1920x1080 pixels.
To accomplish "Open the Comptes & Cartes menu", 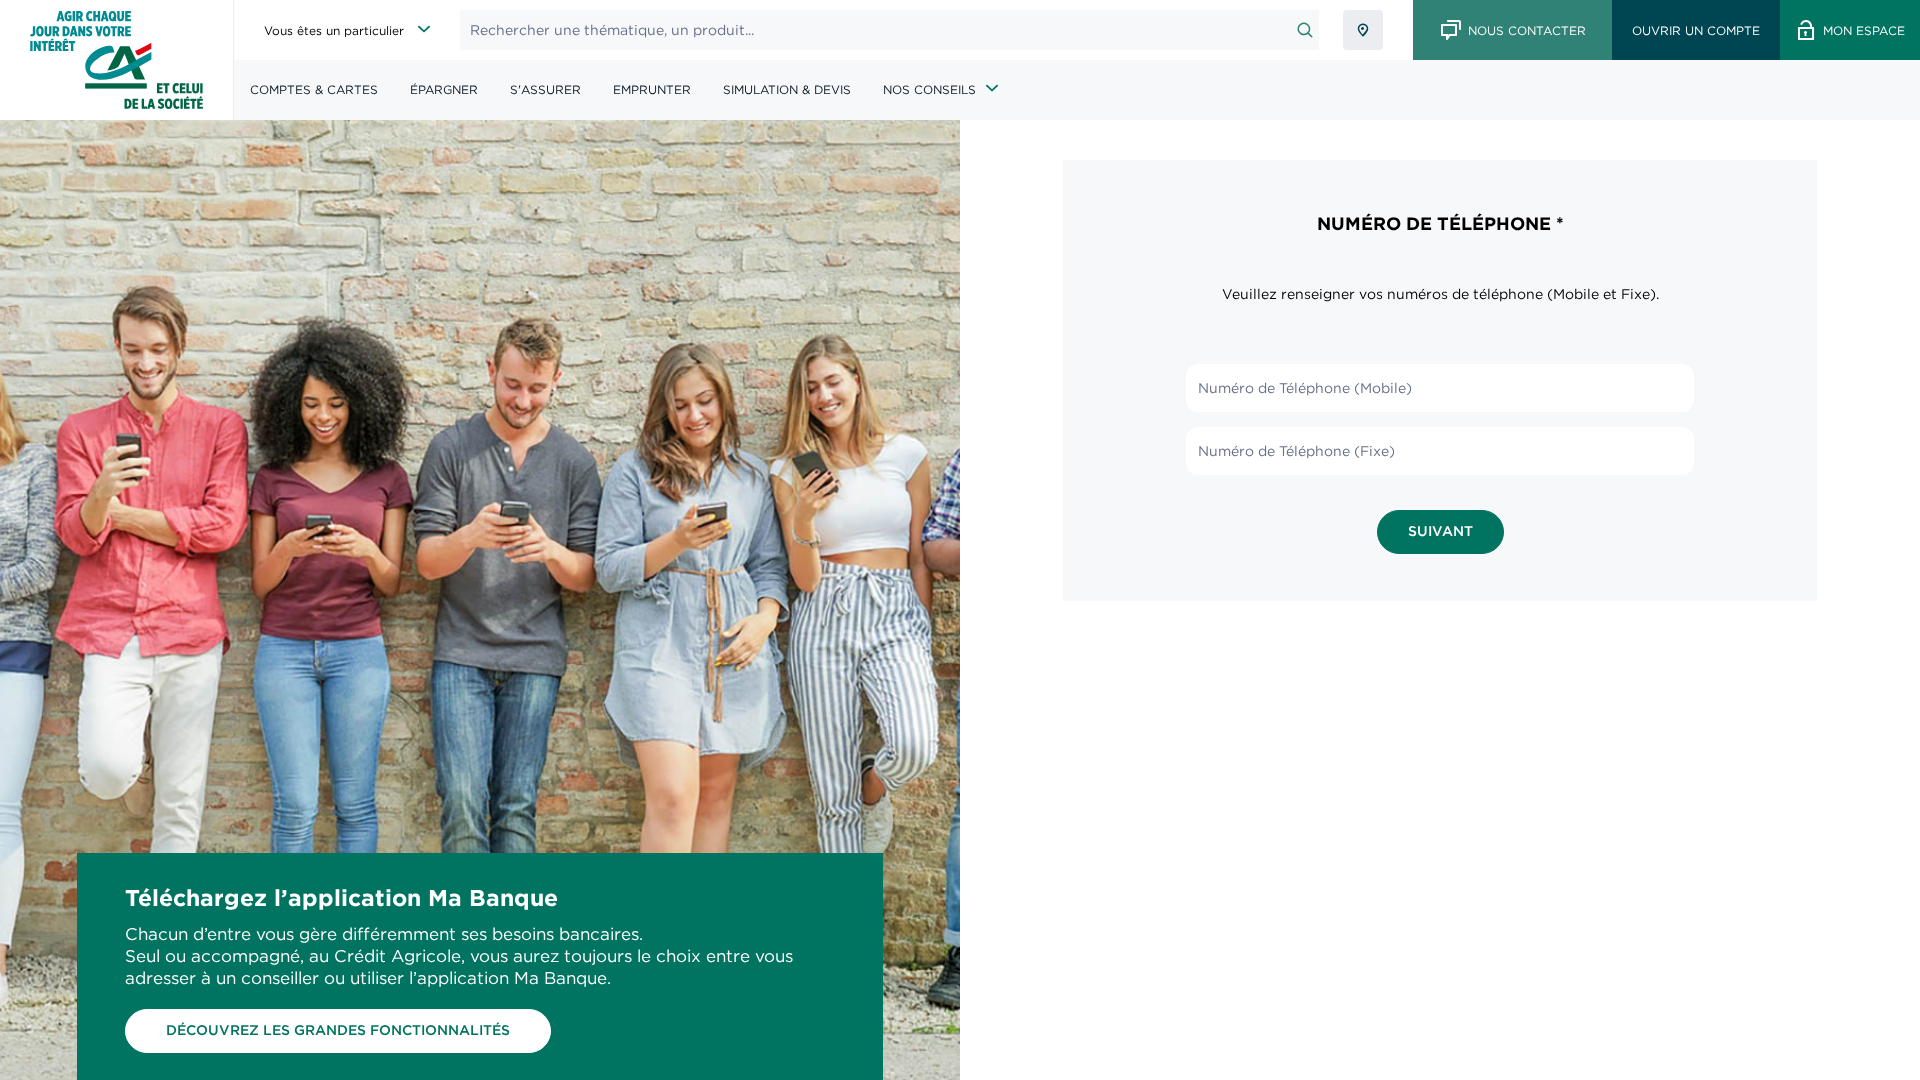I will tap(314, 90).
